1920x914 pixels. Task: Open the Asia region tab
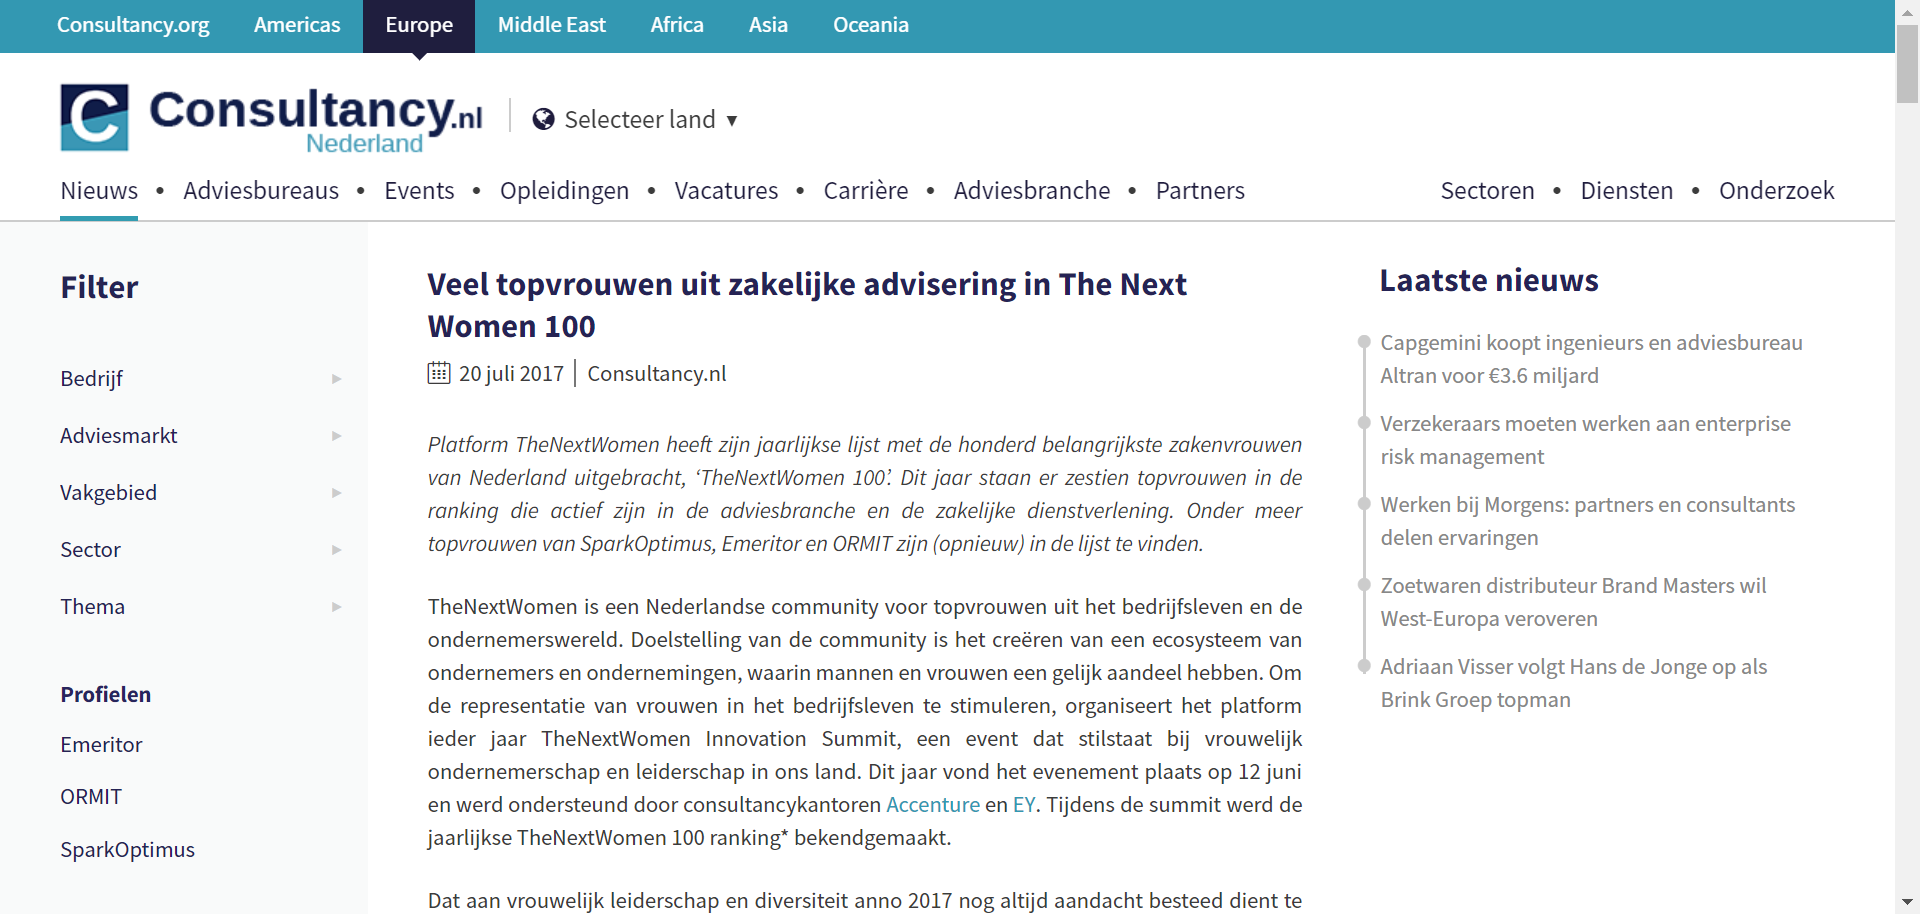pyautogui.click(x=768, y=25)
